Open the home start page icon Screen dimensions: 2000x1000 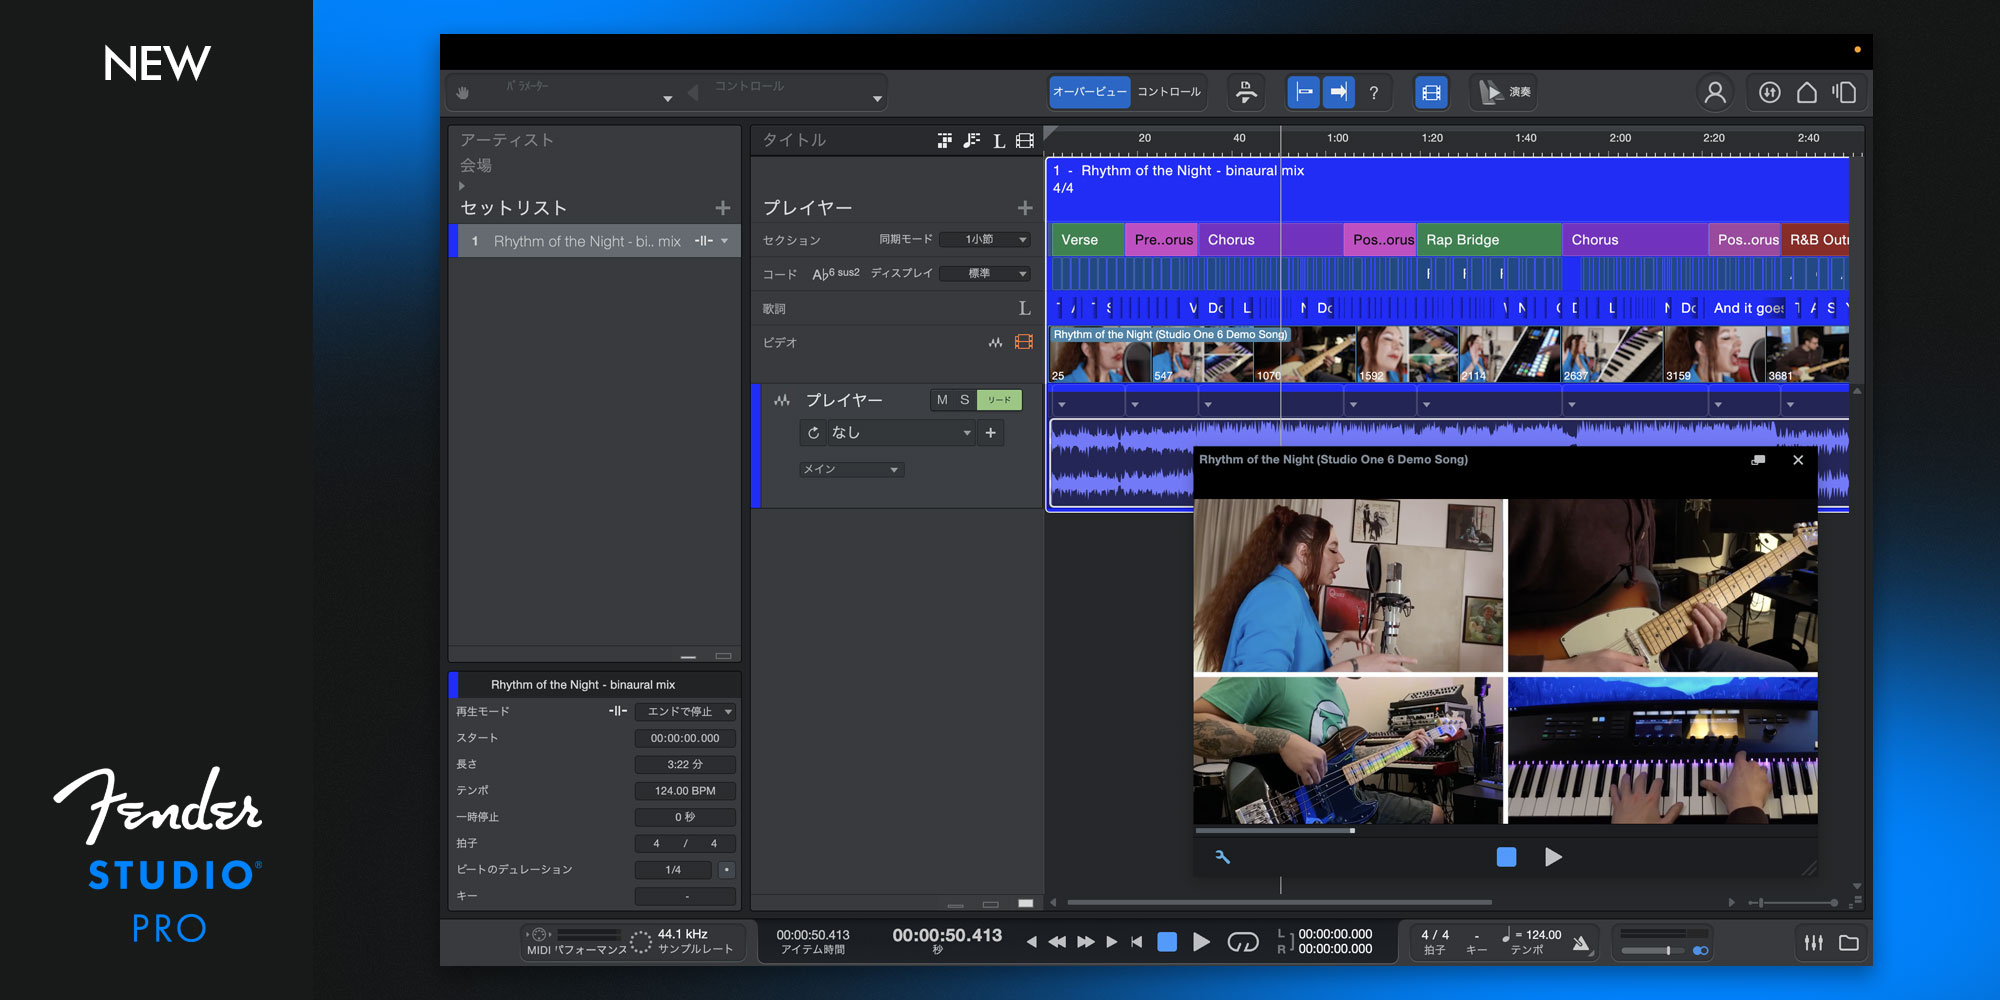coord(1807,93)
